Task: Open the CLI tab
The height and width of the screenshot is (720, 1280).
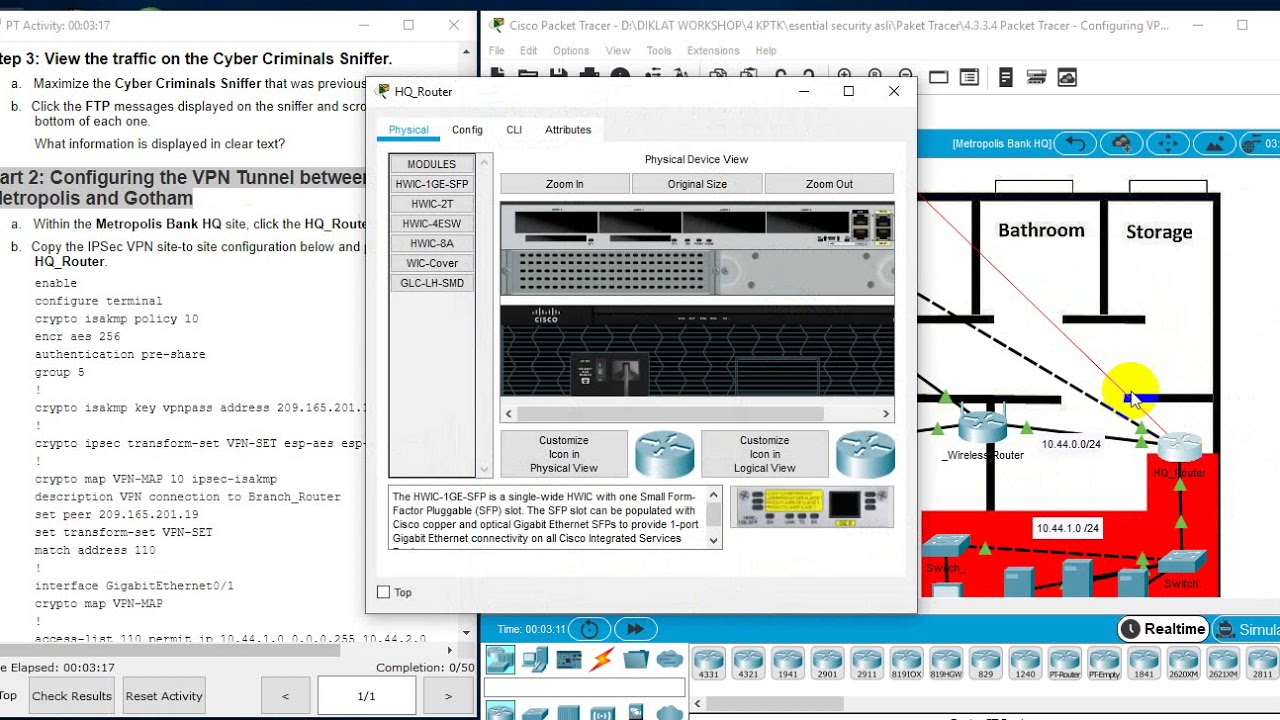Action: [514, 130]
